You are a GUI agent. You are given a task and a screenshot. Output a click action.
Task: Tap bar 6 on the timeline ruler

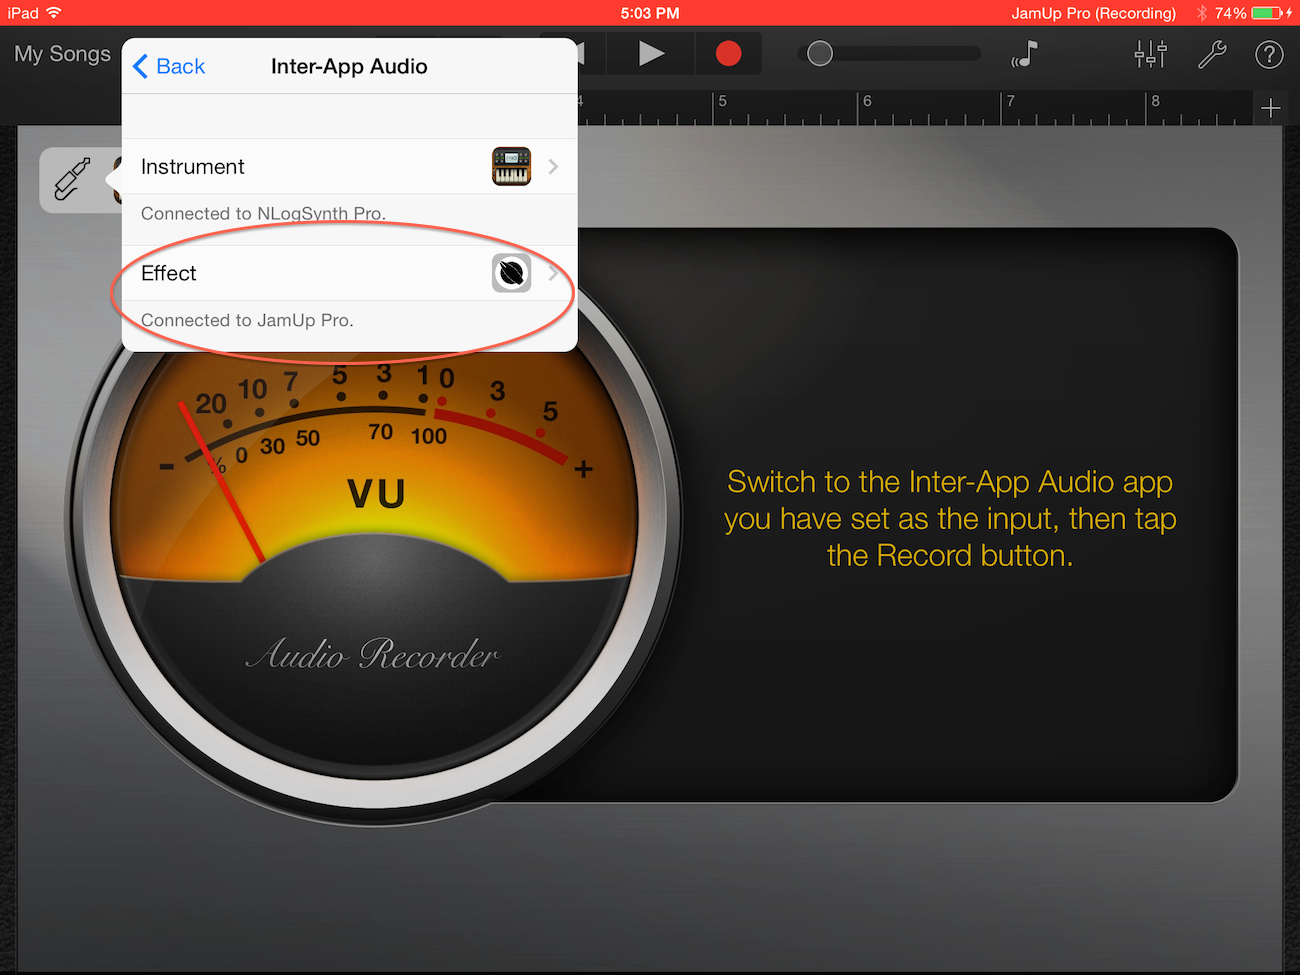[x=867, y=101]
